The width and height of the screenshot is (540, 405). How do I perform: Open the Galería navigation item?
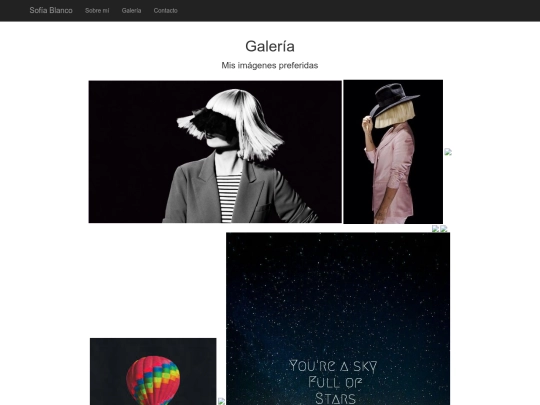[x=131, y=11]
